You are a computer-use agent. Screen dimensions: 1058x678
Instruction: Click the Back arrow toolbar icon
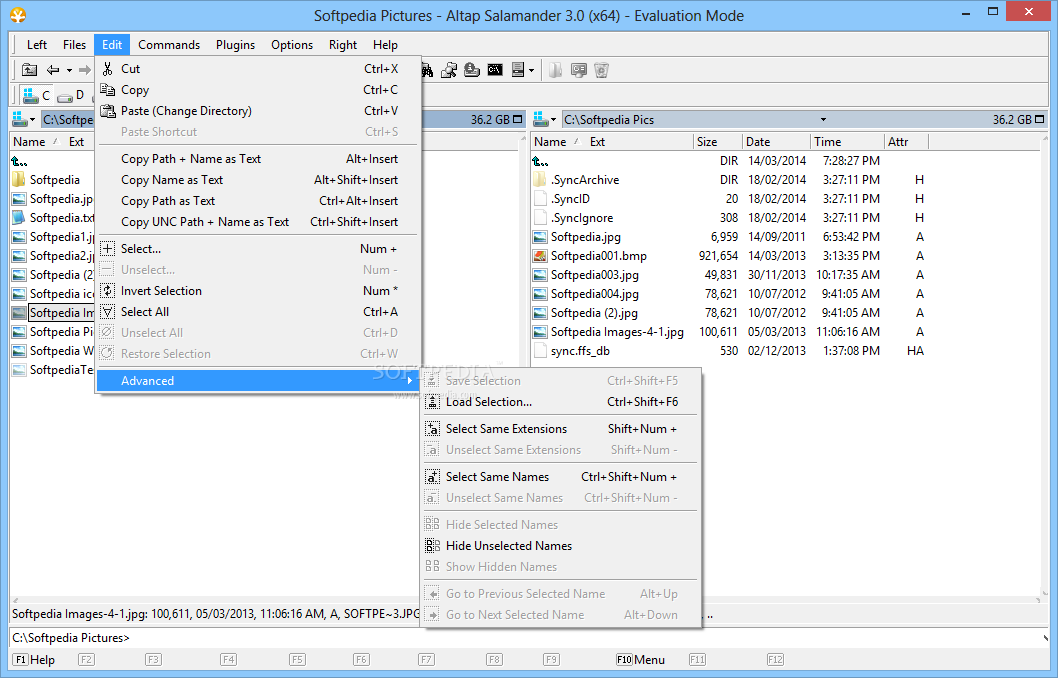pos(53,69)
